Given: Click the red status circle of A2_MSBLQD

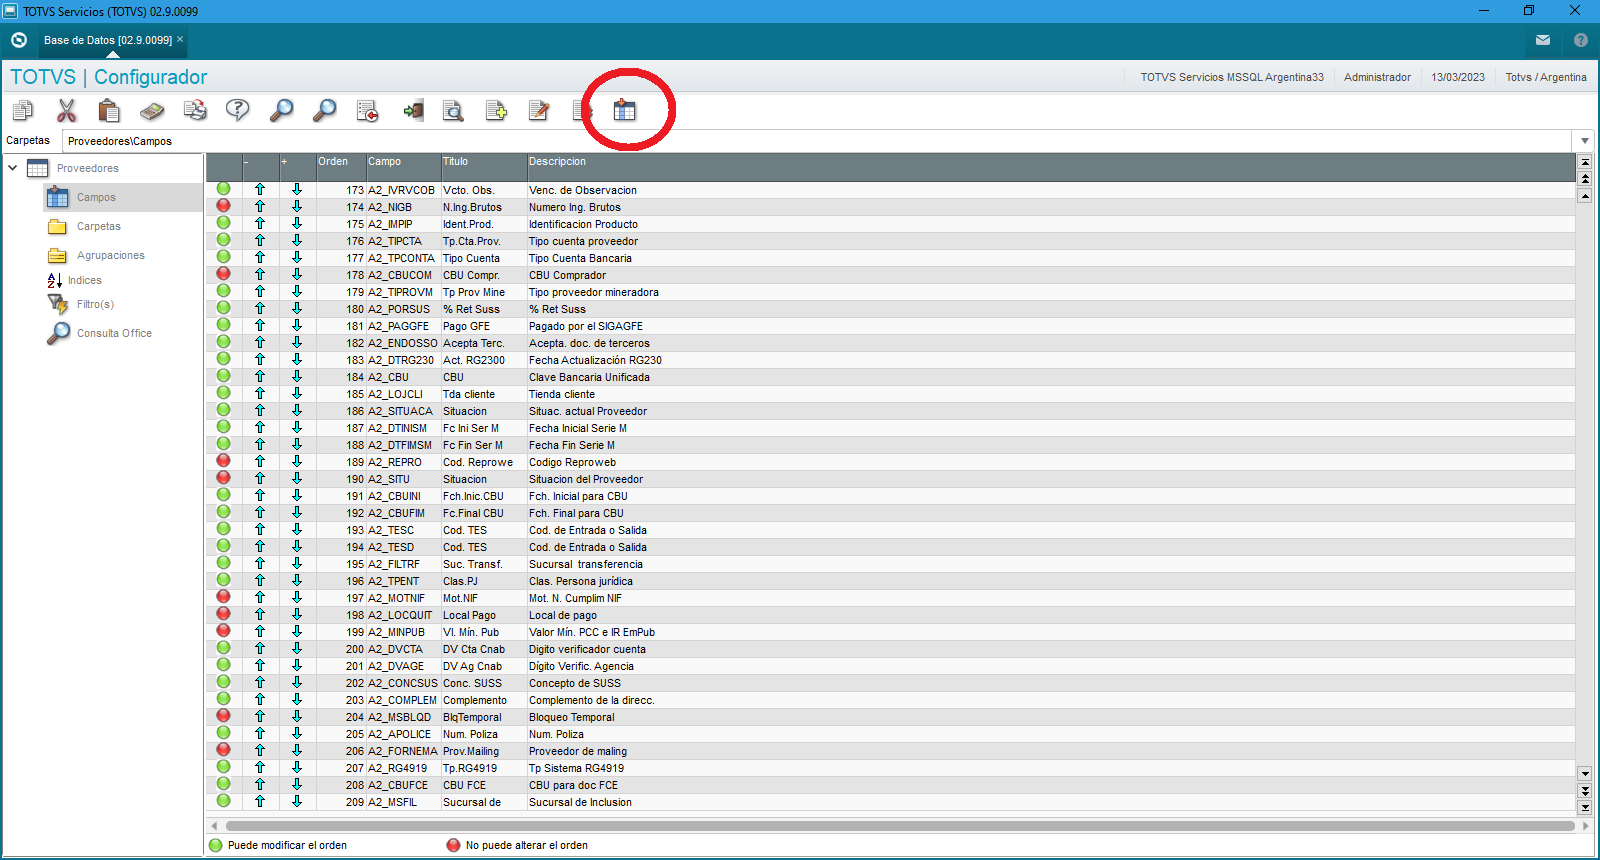Looking at the screenshot, I should point(224,716).
